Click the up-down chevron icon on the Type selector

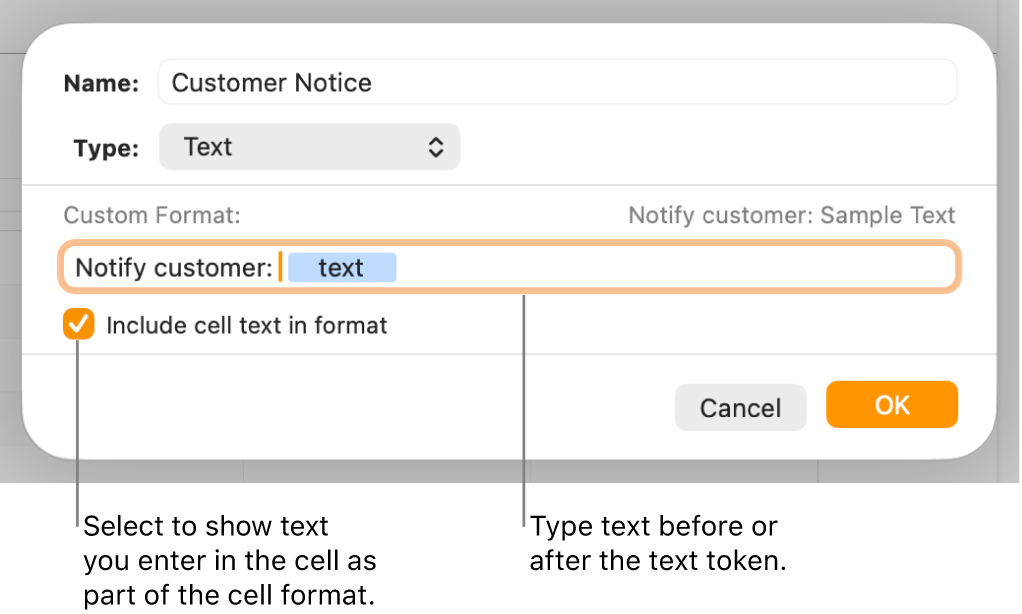(x=436, y=146)
